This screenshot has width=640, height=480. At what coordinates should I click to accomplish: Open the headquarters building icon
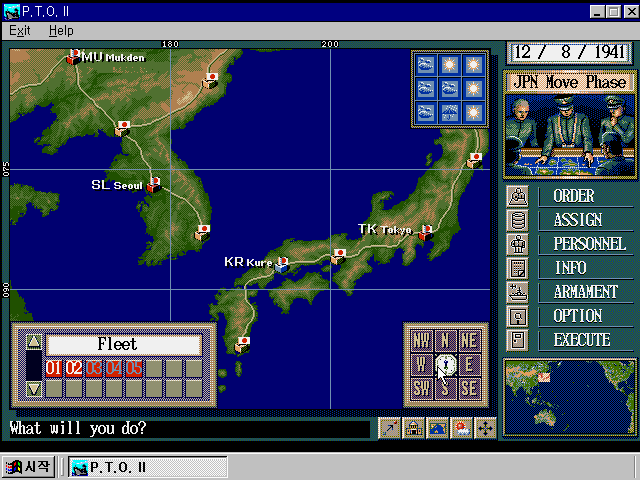413,428
